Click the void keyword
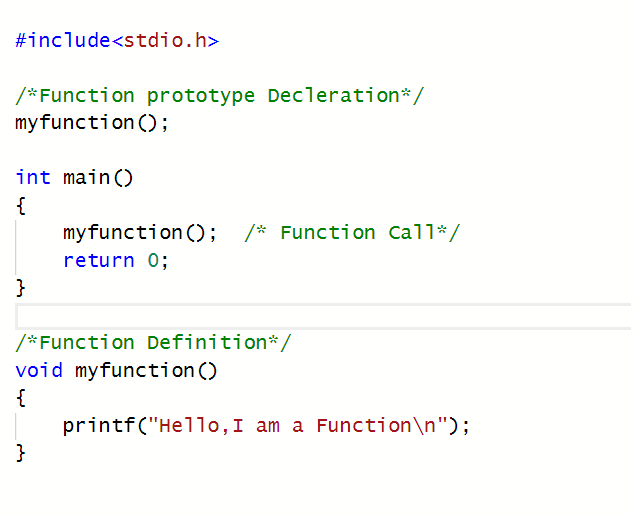Image resolution: width=631 pixels, height=516 pixels. (39, 370)
